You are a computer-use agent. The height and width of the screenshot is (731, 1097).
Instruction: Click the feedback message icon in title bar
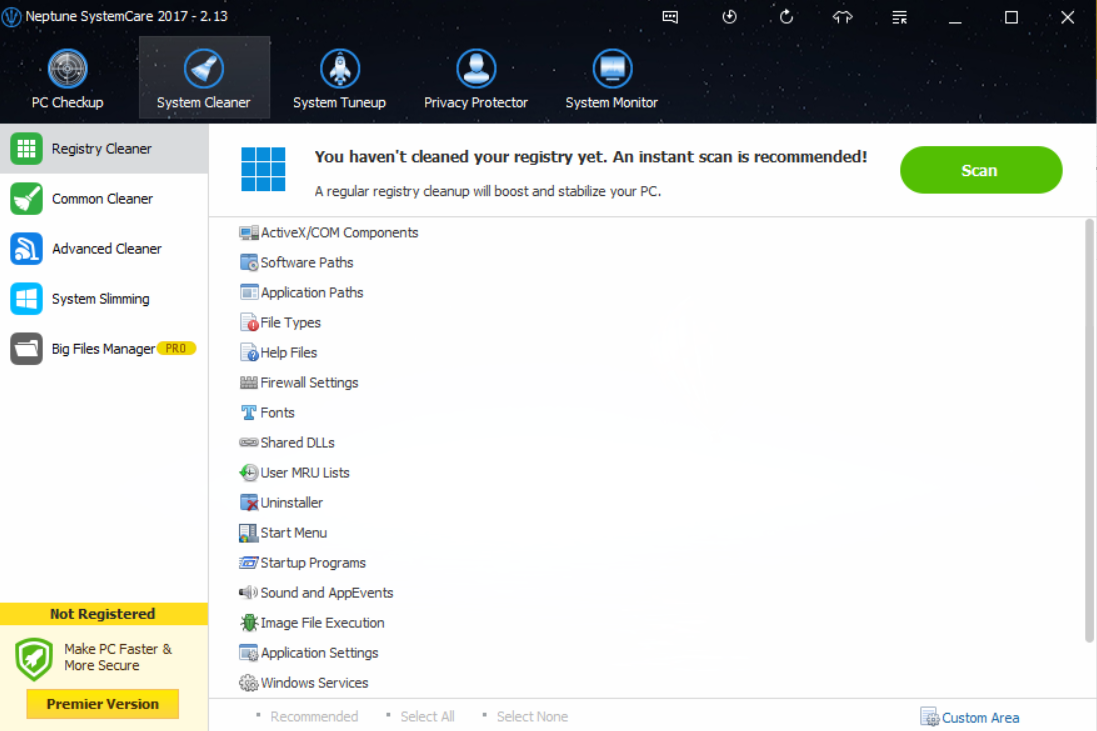point(670,17)
